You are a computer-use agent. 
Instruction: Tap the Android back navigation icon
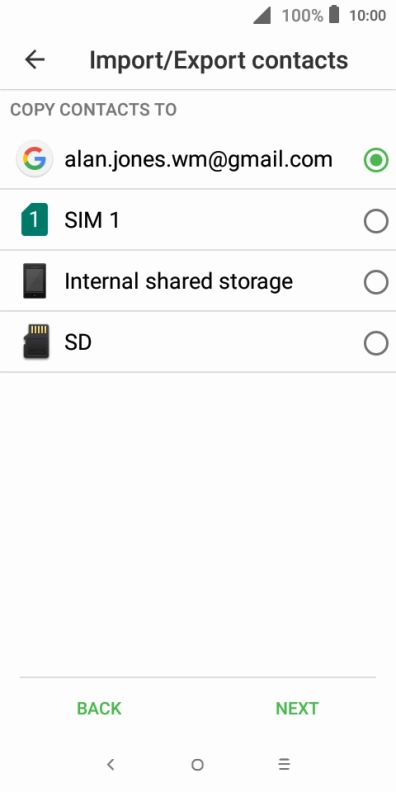pos(111,764)
